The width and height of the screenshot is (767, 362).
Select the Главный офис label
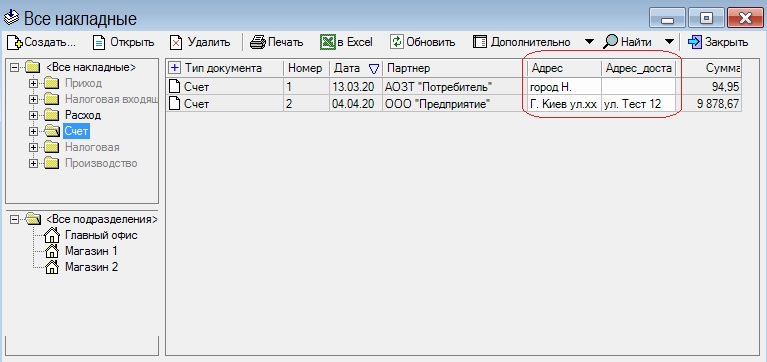(101, 235)
